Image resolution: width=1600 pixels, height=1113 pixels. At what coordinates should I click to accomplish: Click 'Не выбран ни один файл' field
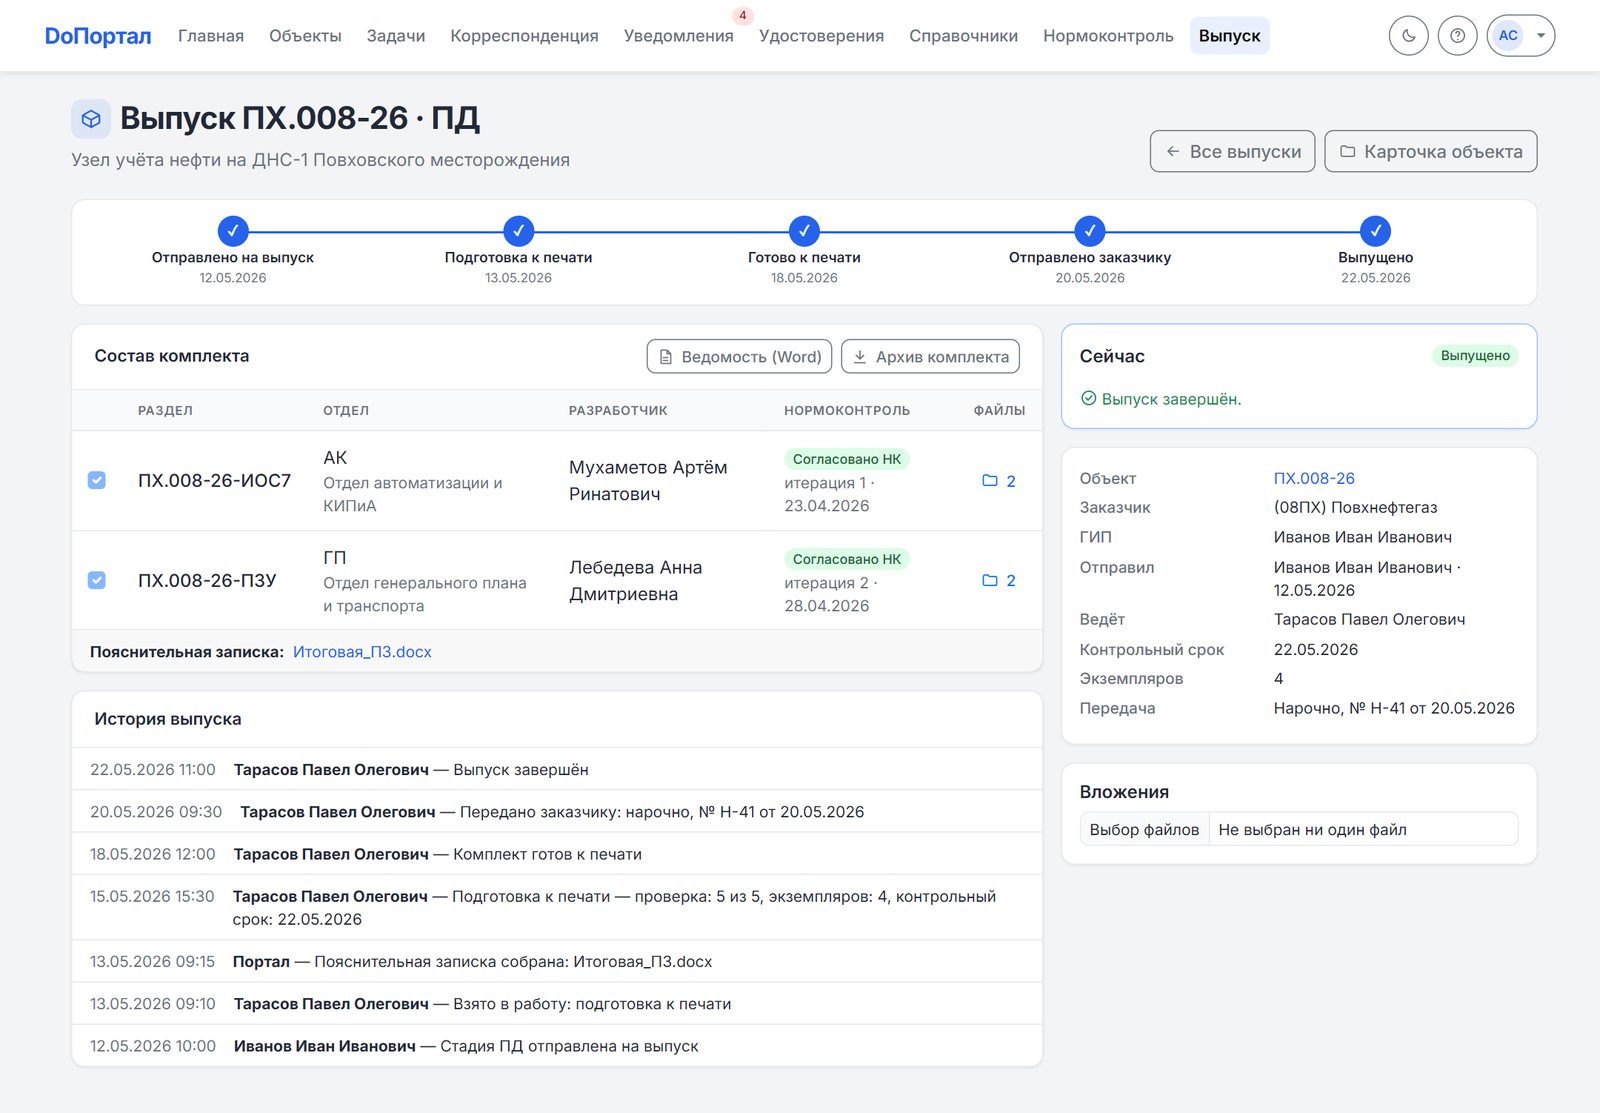point(1363,829)
